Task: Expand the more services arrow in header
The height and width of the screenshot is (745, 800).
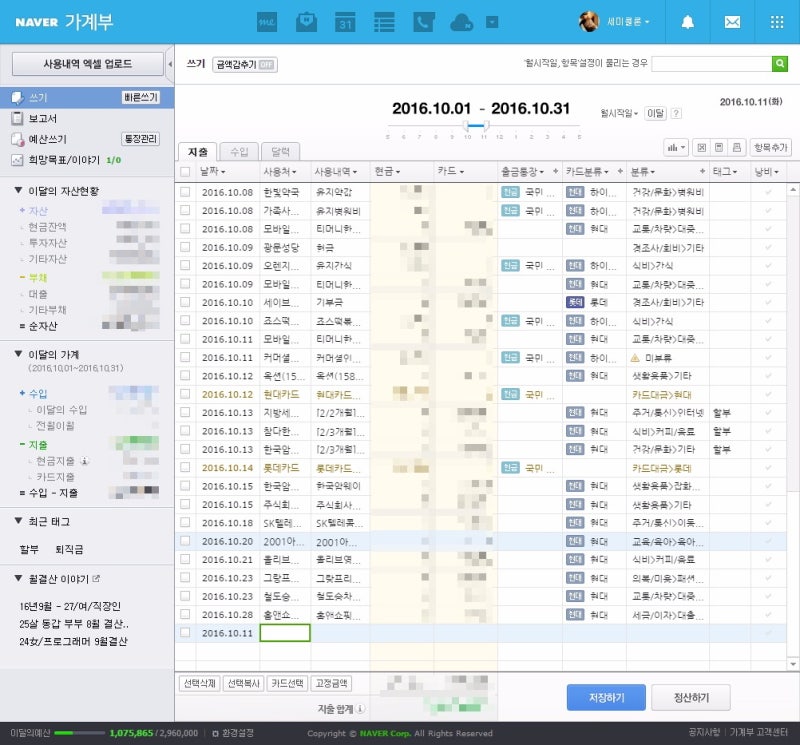Action: (492, 22)
